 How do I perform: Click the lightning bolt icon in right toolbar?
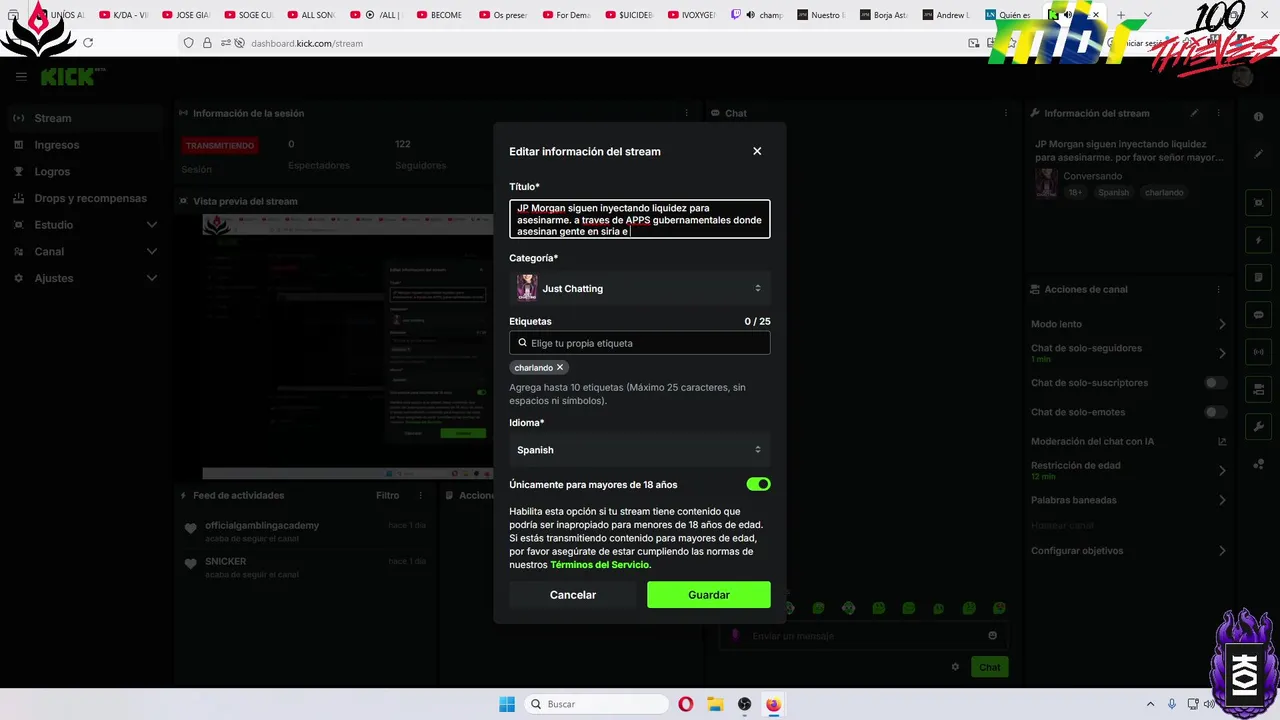[1259, 241]
